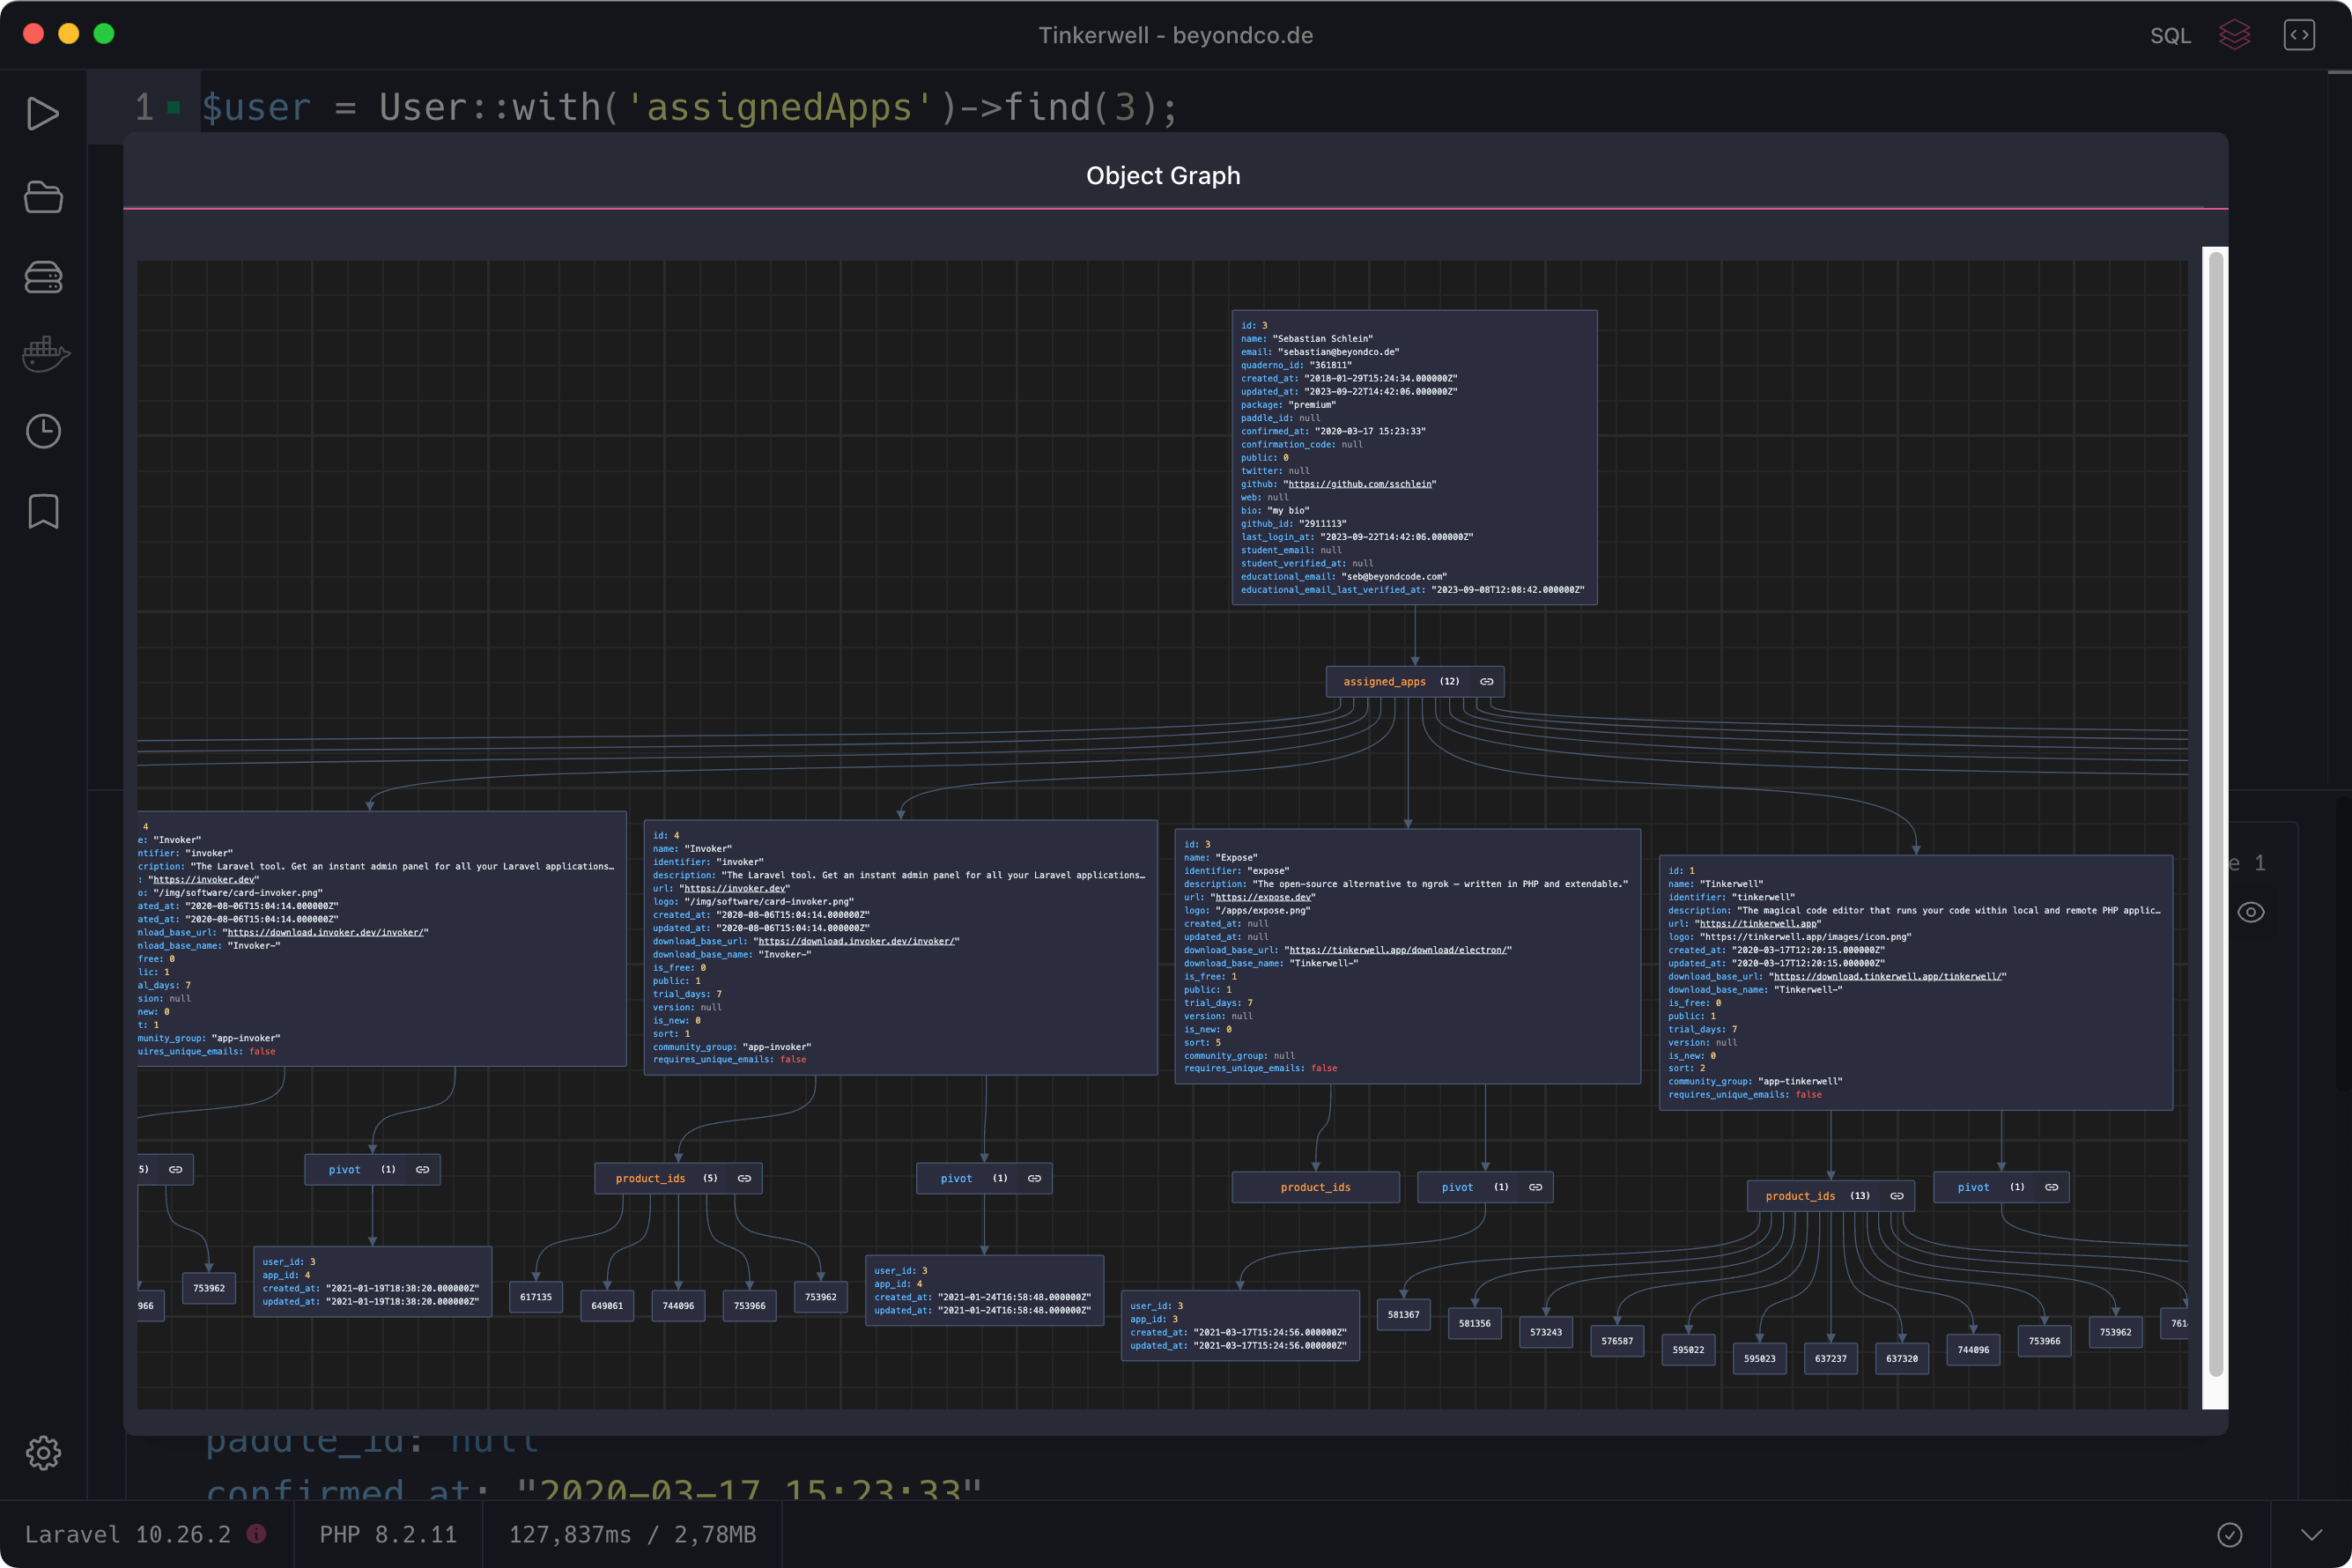
Task: Click the Laravel version info icon
Action: tap(257, 1534)
